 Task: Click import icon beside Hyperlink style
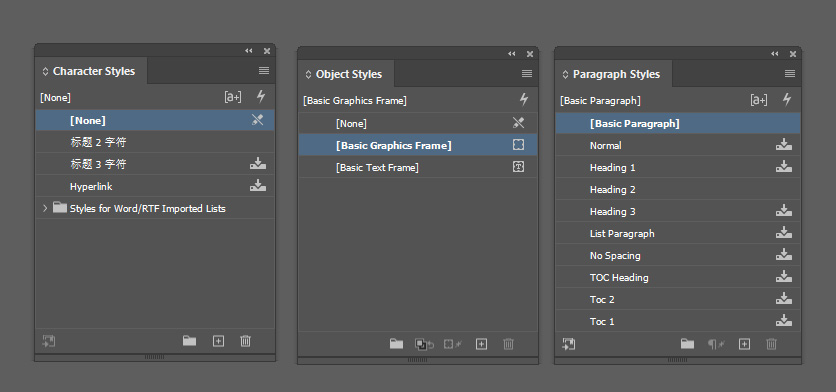click(258, 186)
